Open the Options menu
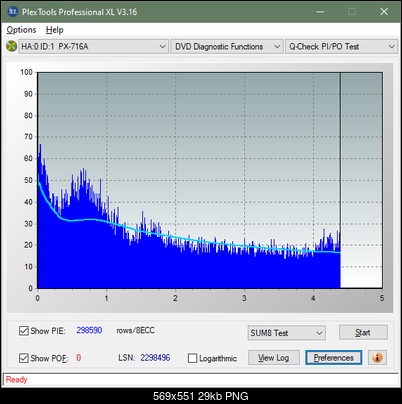 click(21, 30)
